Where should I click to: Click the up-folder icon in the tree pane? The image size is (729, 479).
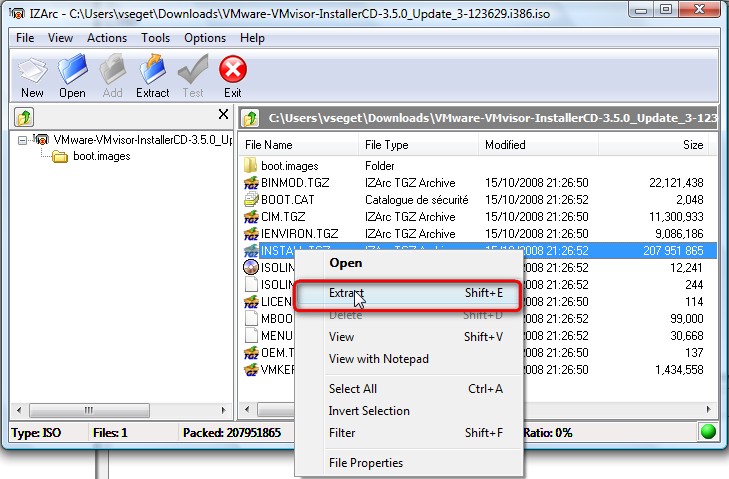point(24,117)
